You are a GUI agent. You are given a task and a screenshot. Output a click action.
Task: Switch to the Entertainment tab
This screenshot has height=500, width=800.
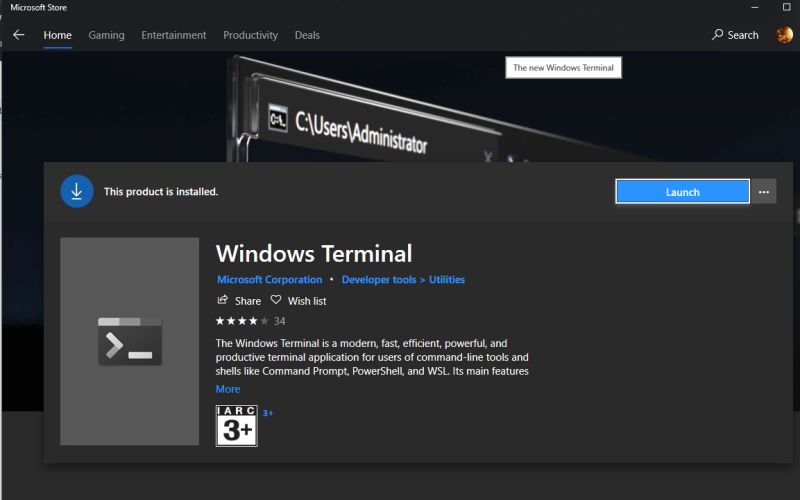(x=173, y=35)
